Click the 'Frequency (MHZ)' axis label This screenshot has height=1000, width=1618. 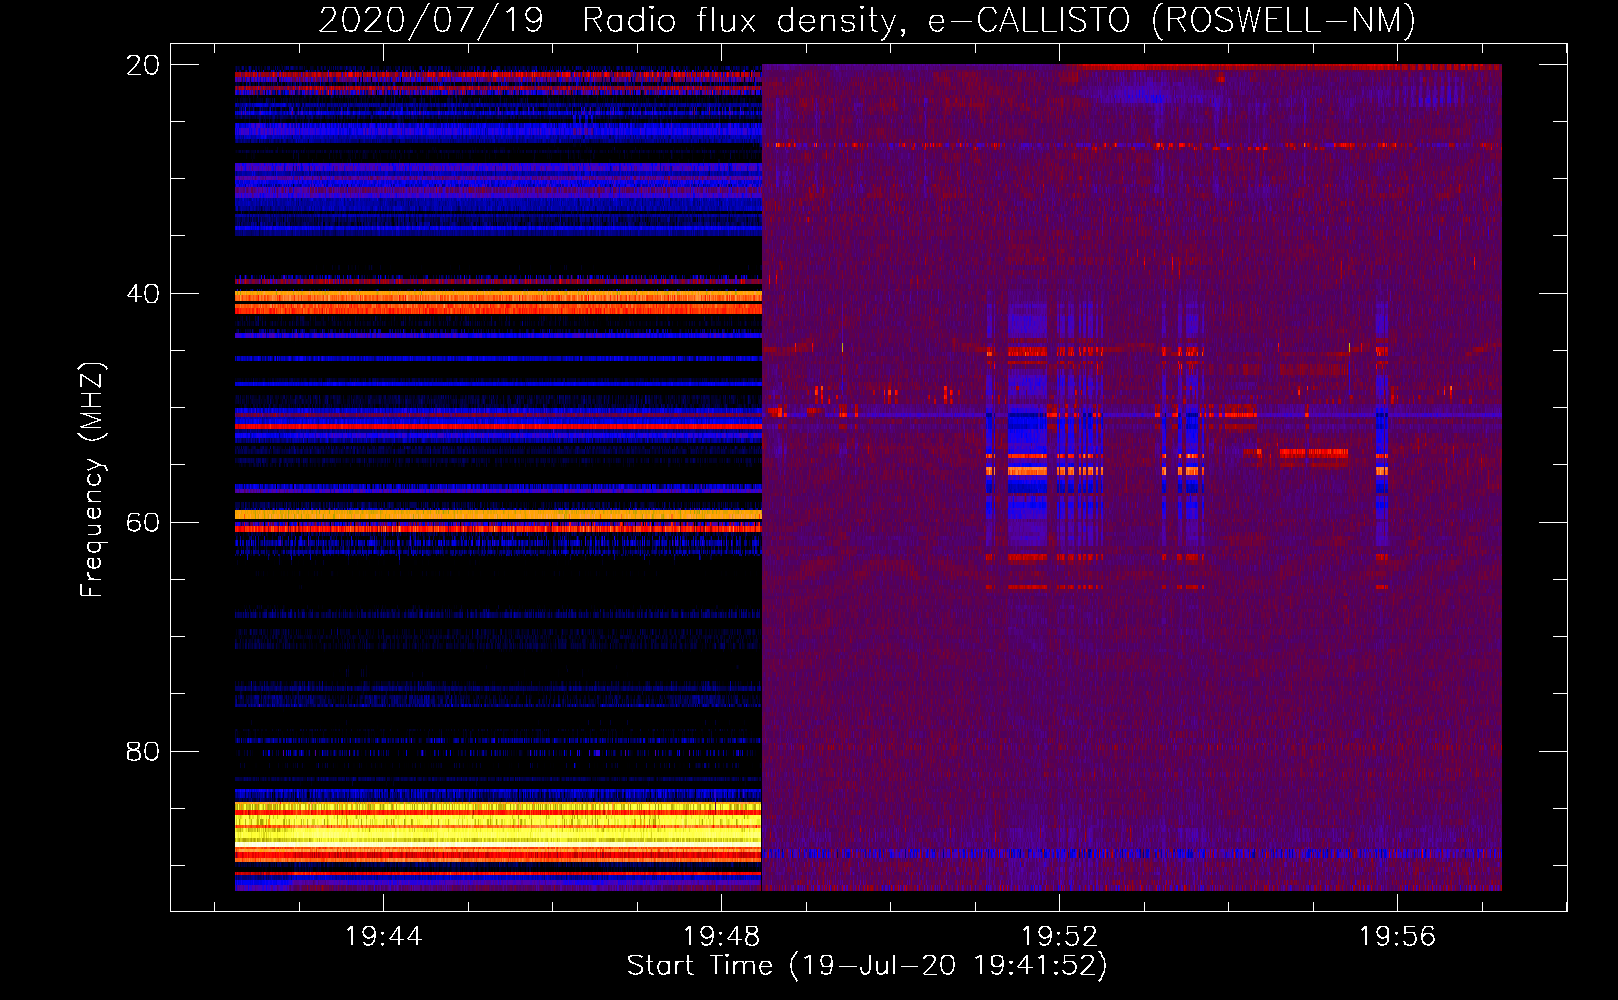pyautogui.click(x=91, y=480)
